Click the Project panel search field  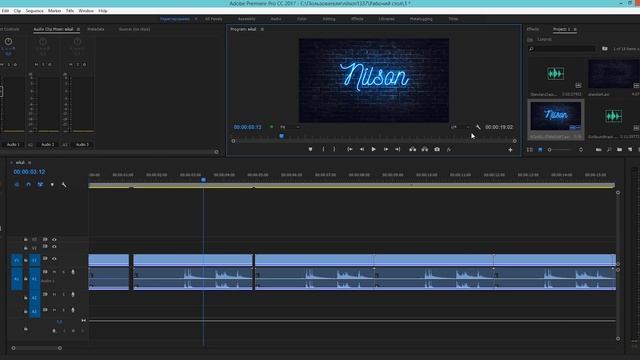[562, 49]
